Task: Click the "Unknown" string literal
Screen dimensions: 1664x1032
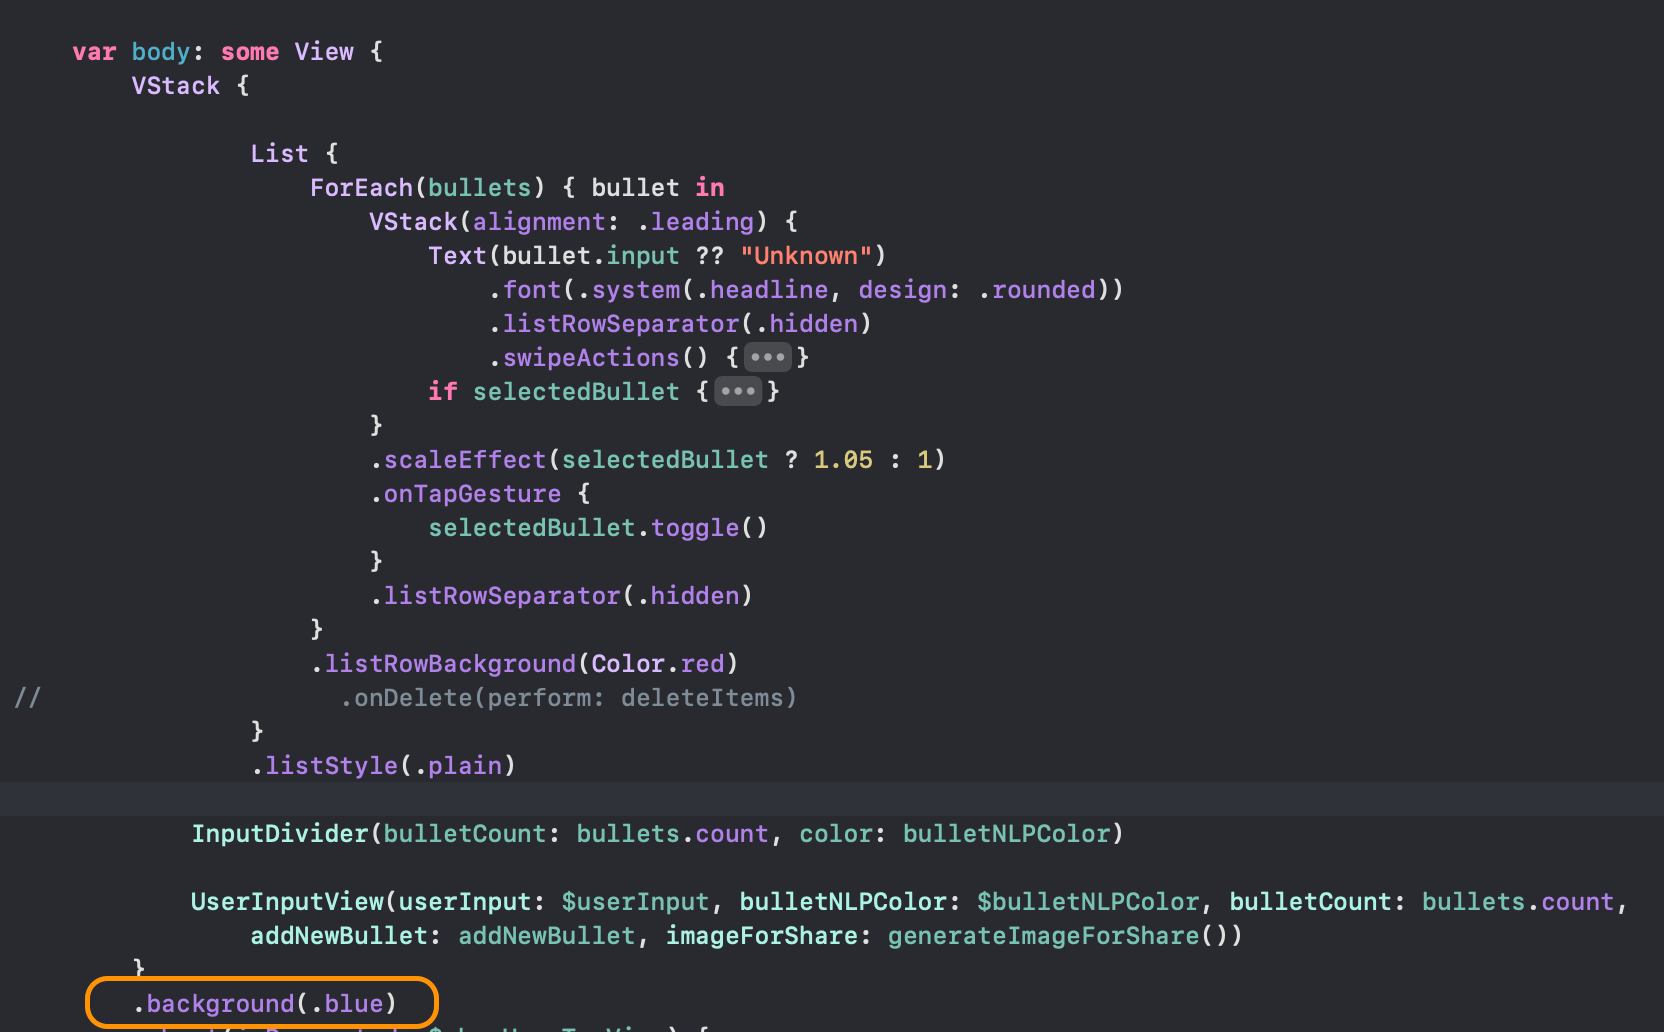Action: (x=806, y=256)
